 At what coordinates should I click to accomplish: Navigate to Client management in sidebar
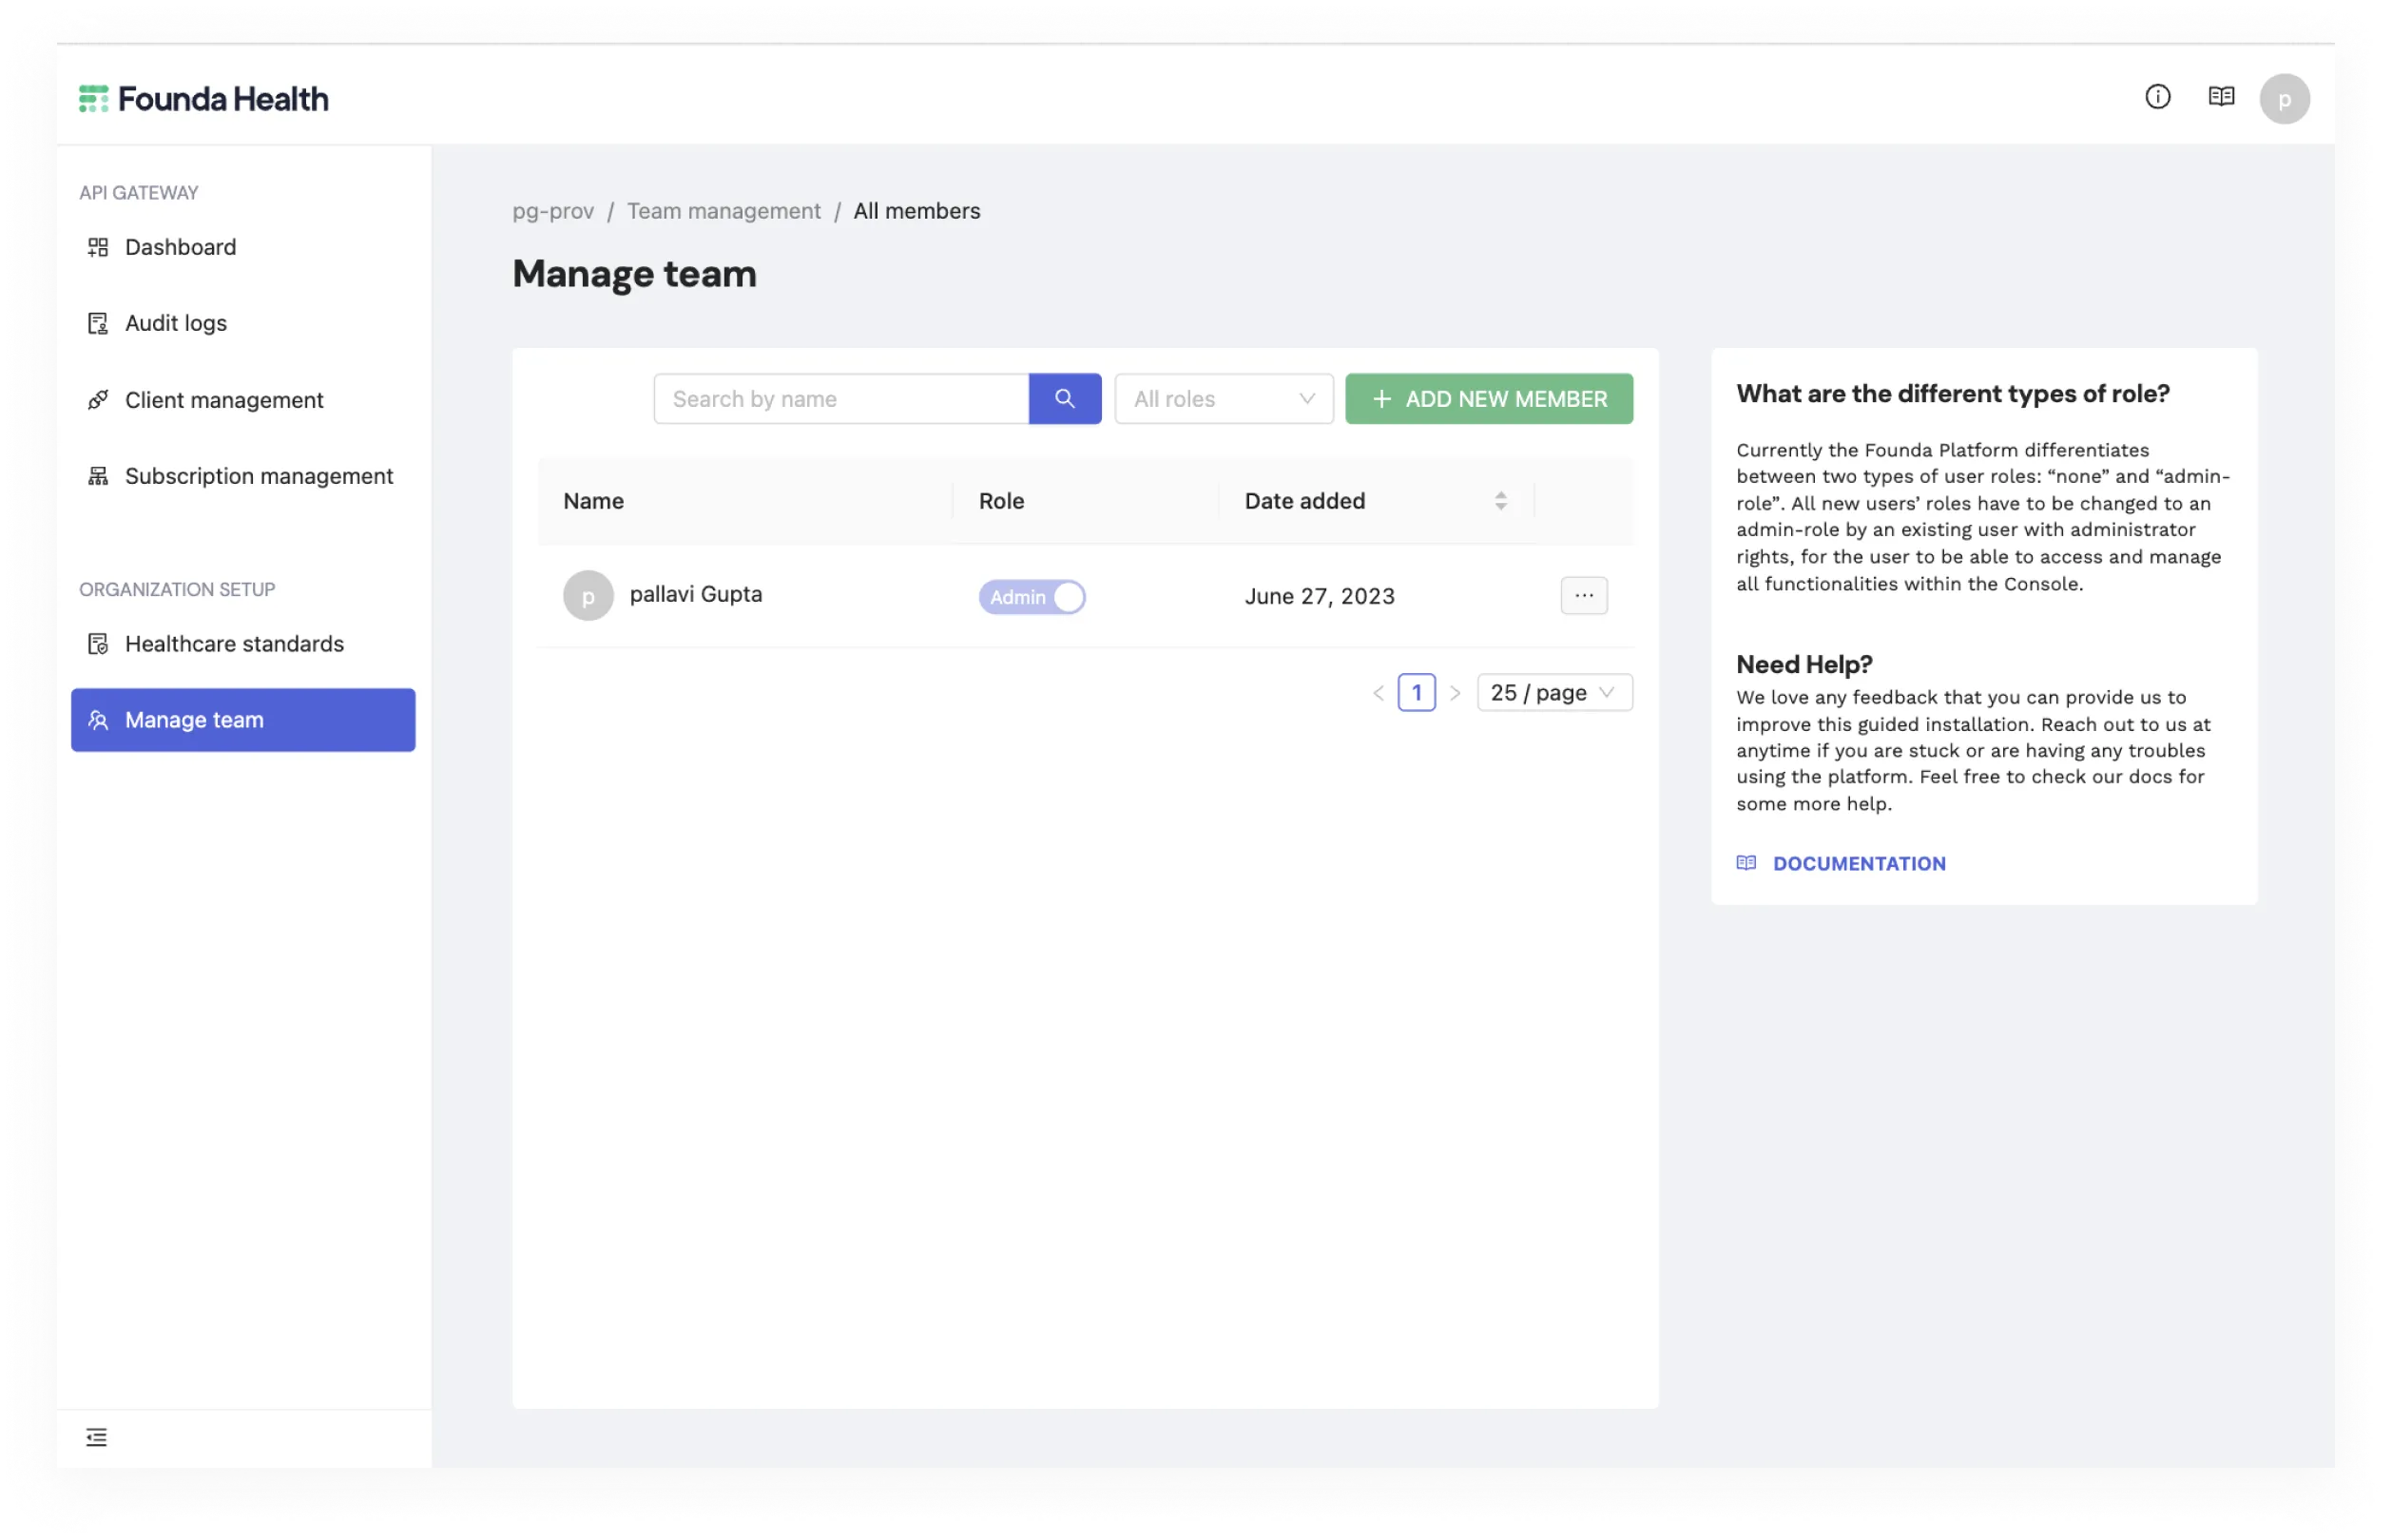coord(224,400)
